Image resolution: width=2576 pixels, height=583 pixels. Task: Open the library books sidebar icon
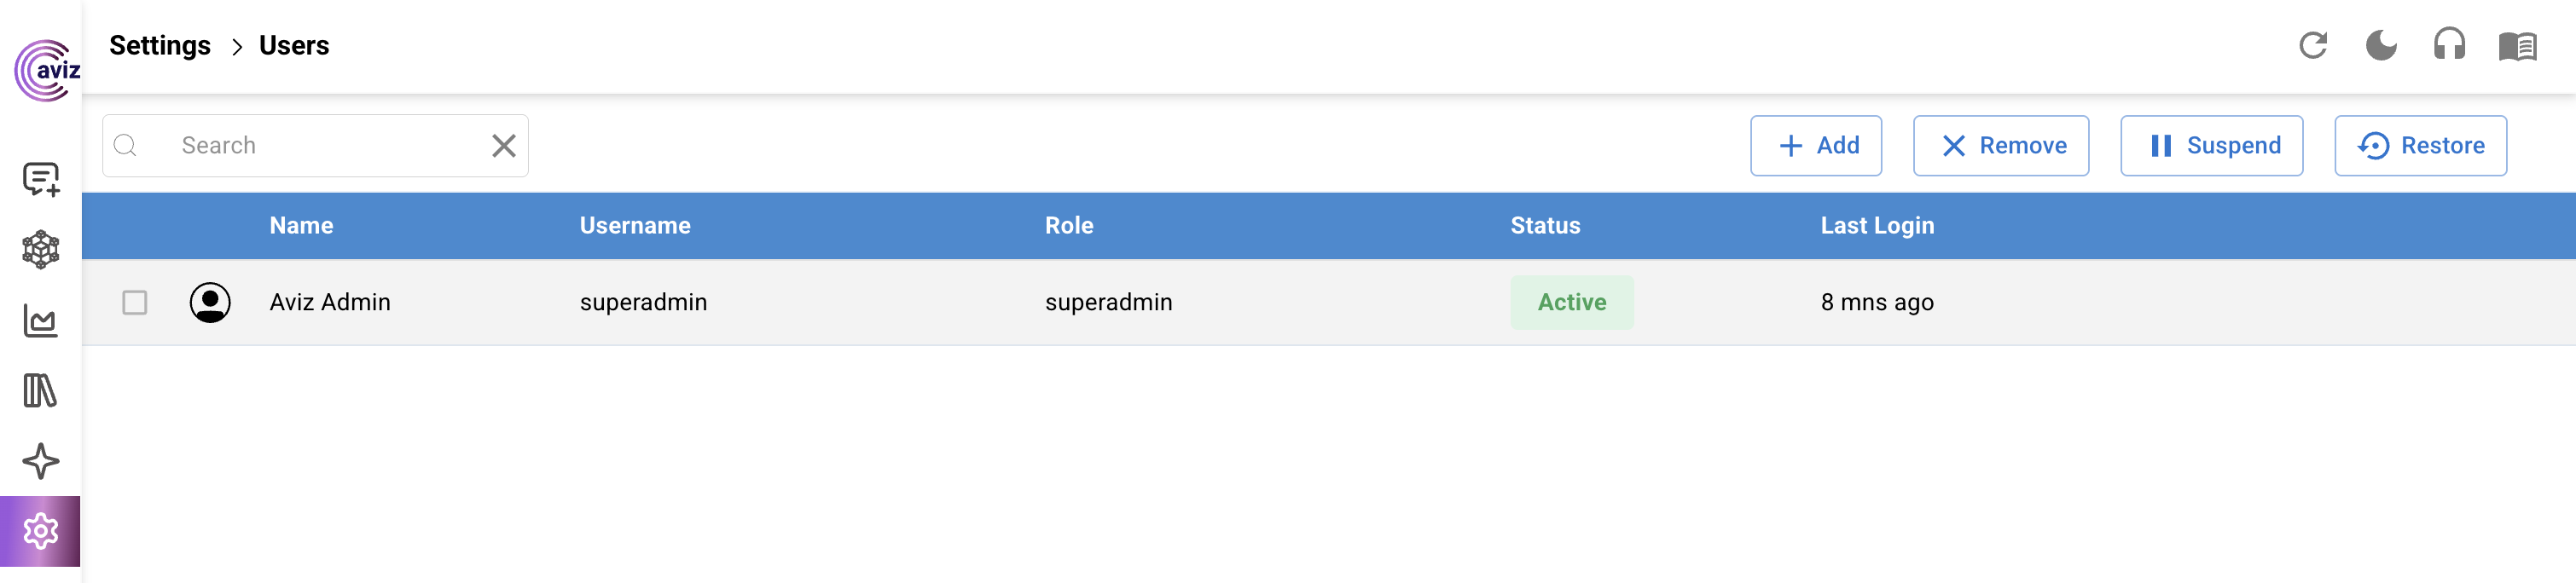[41, 391]
